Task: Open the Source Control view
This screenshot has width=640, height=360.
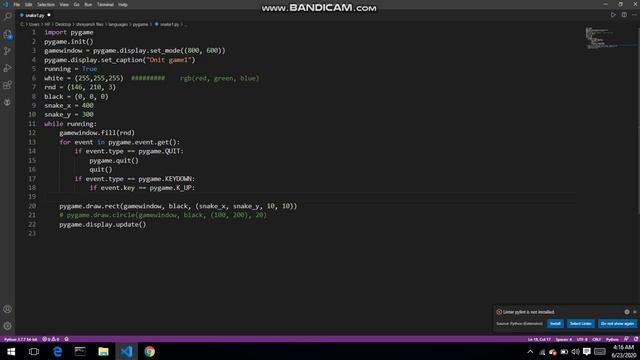Action: point(7,51)
